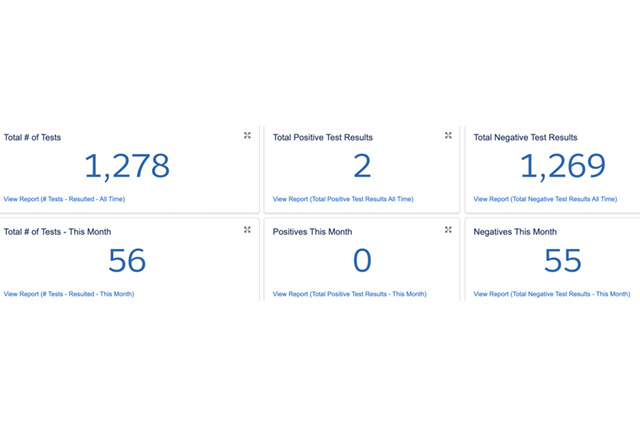The height and width of the screenshot is (428, 640).
Task: Click the total positive results number 2
Action: coord(362,166)
